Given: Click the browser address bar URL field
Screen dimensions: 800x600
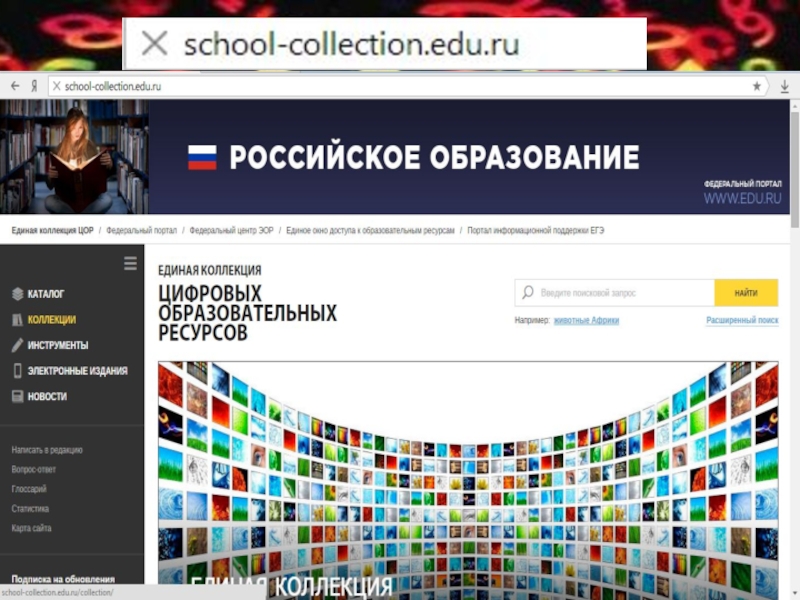Looking at the screenshot, I should (408, 86).
